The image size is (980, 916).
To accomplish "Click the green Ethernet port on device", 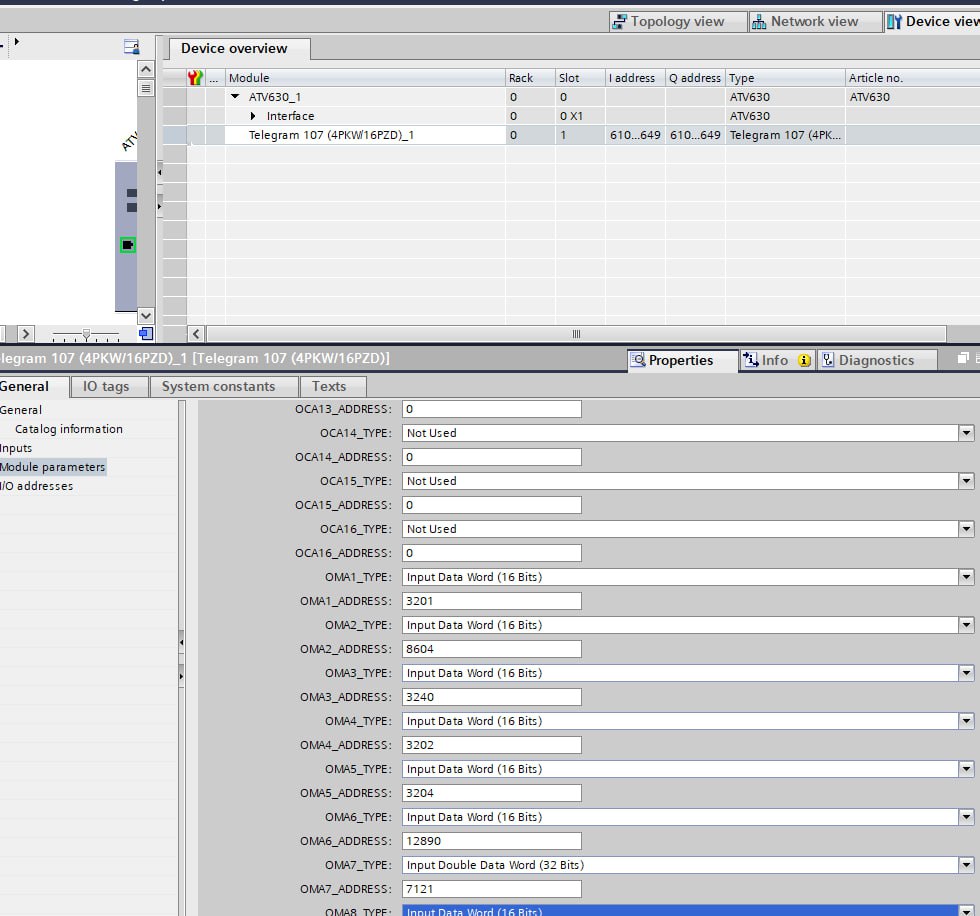I will click(128, 245).
